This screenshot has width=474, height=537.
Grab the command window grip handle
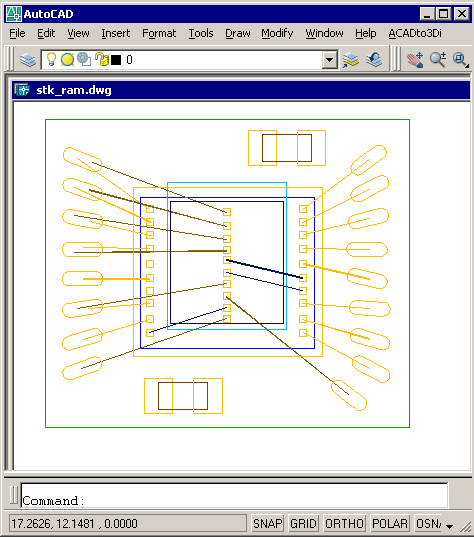[13, 495]
